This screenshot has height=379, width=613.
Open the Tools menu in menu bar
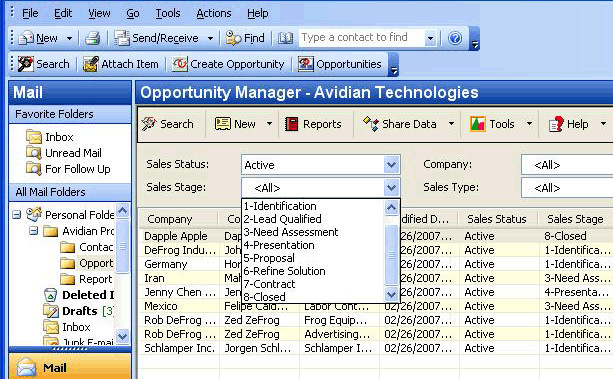point(168,13)
